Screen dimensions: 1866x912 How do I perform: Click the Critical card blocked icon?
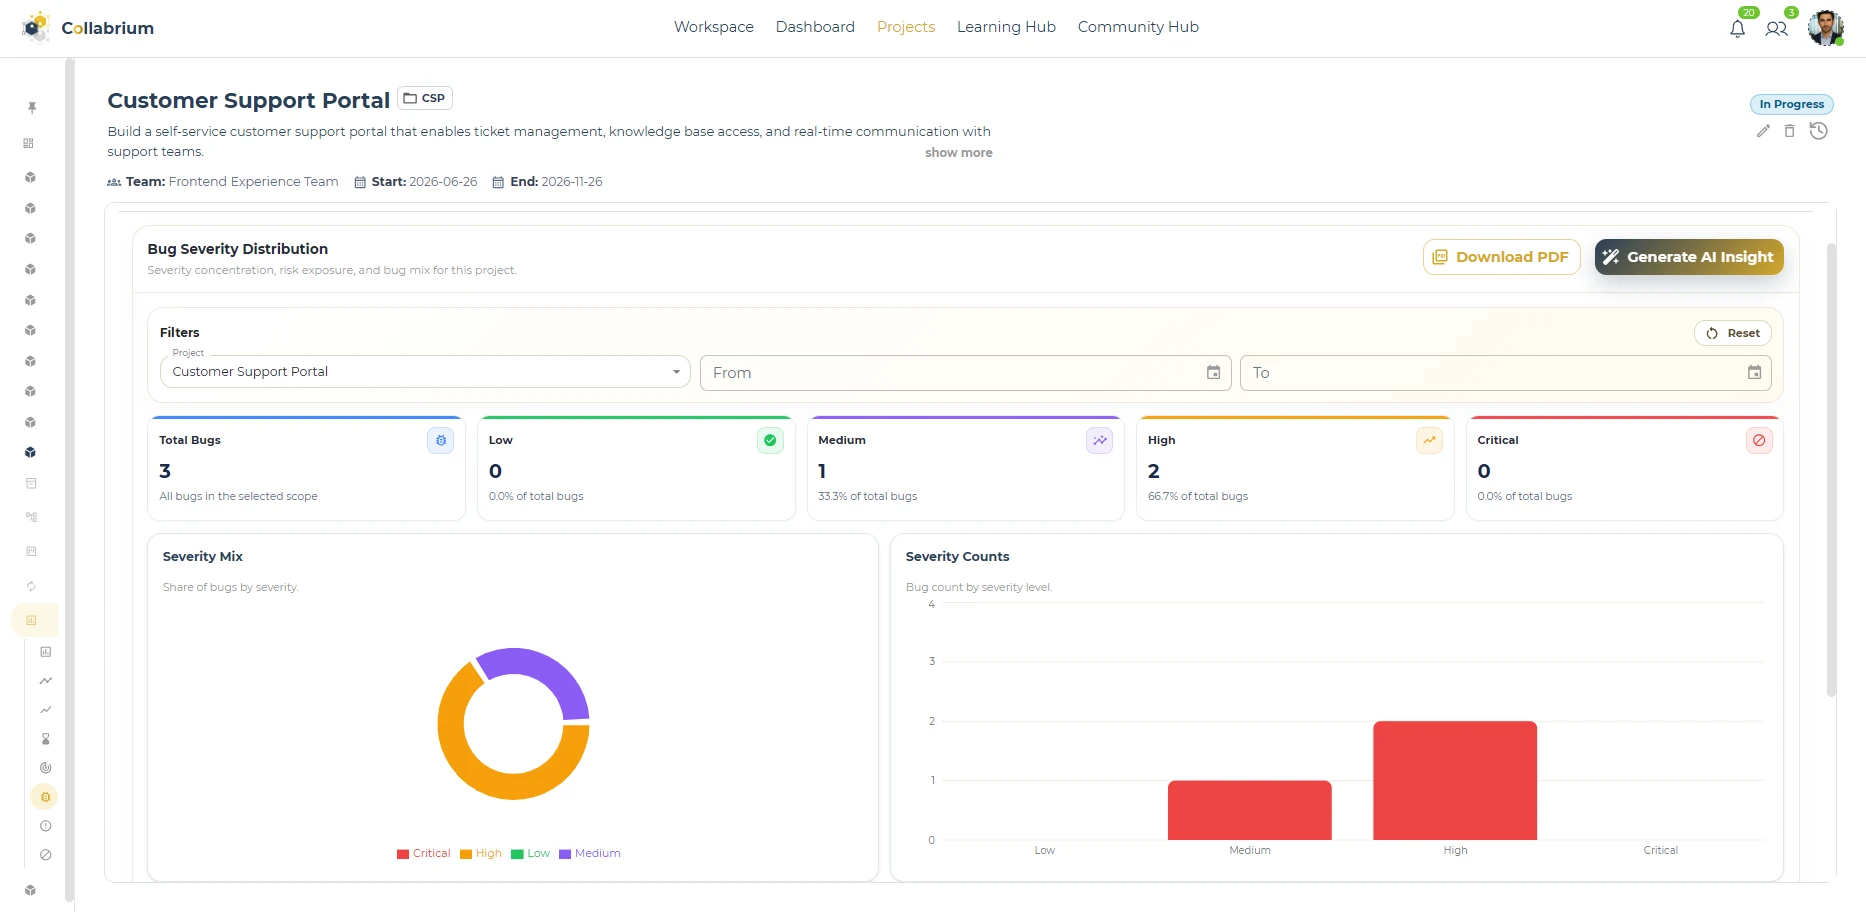[x=1759, y=440]
